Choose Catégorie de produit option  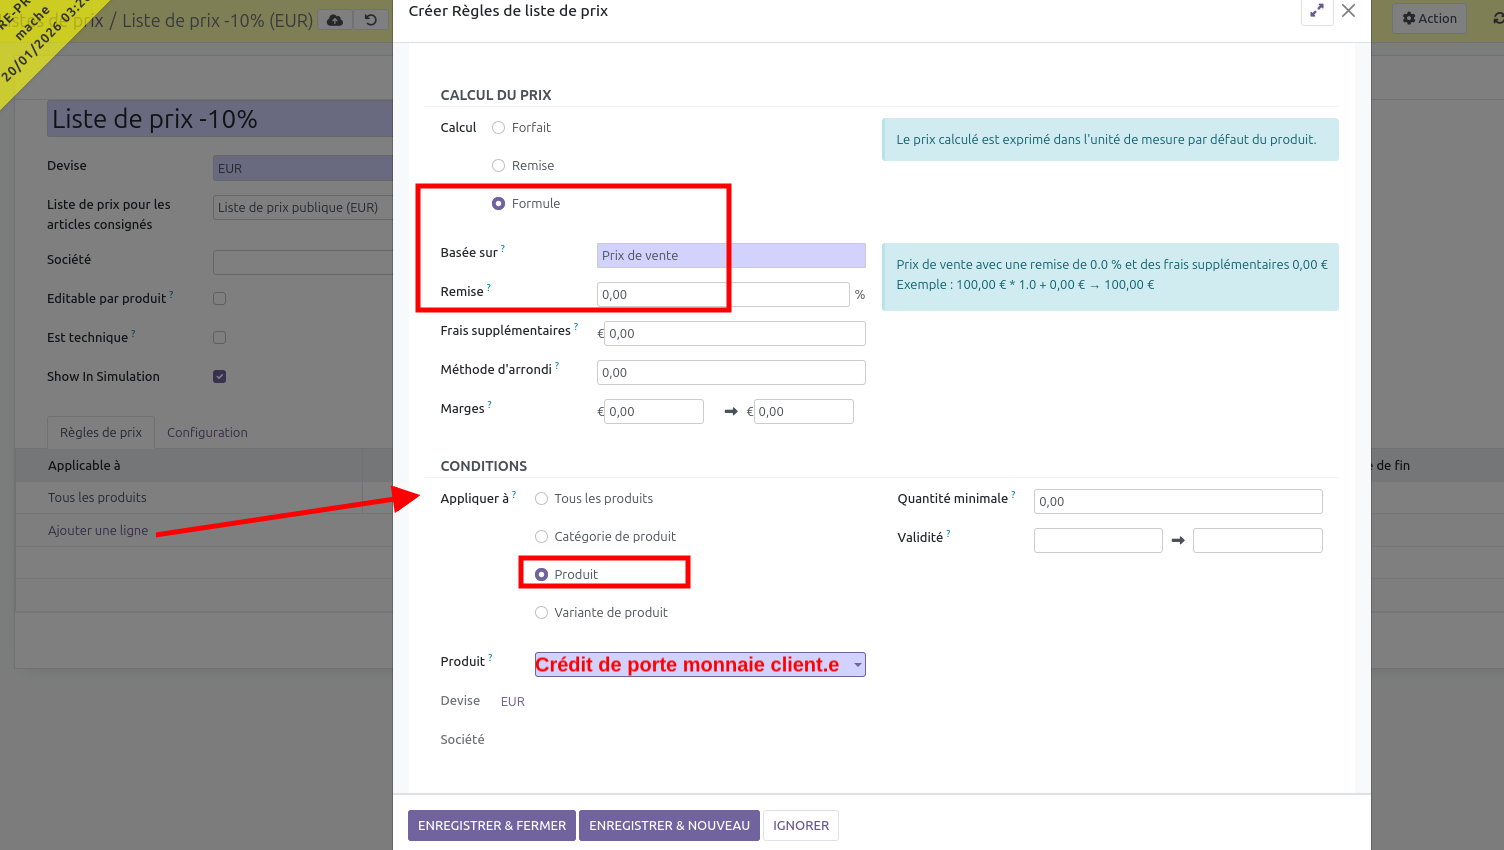pos(541,537)
